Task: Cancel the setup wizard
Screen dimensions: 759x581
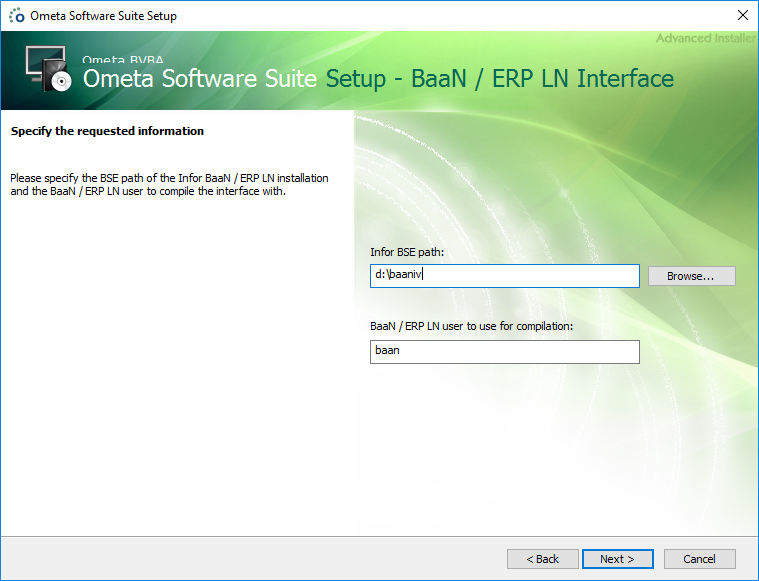Action: point(699,559)
